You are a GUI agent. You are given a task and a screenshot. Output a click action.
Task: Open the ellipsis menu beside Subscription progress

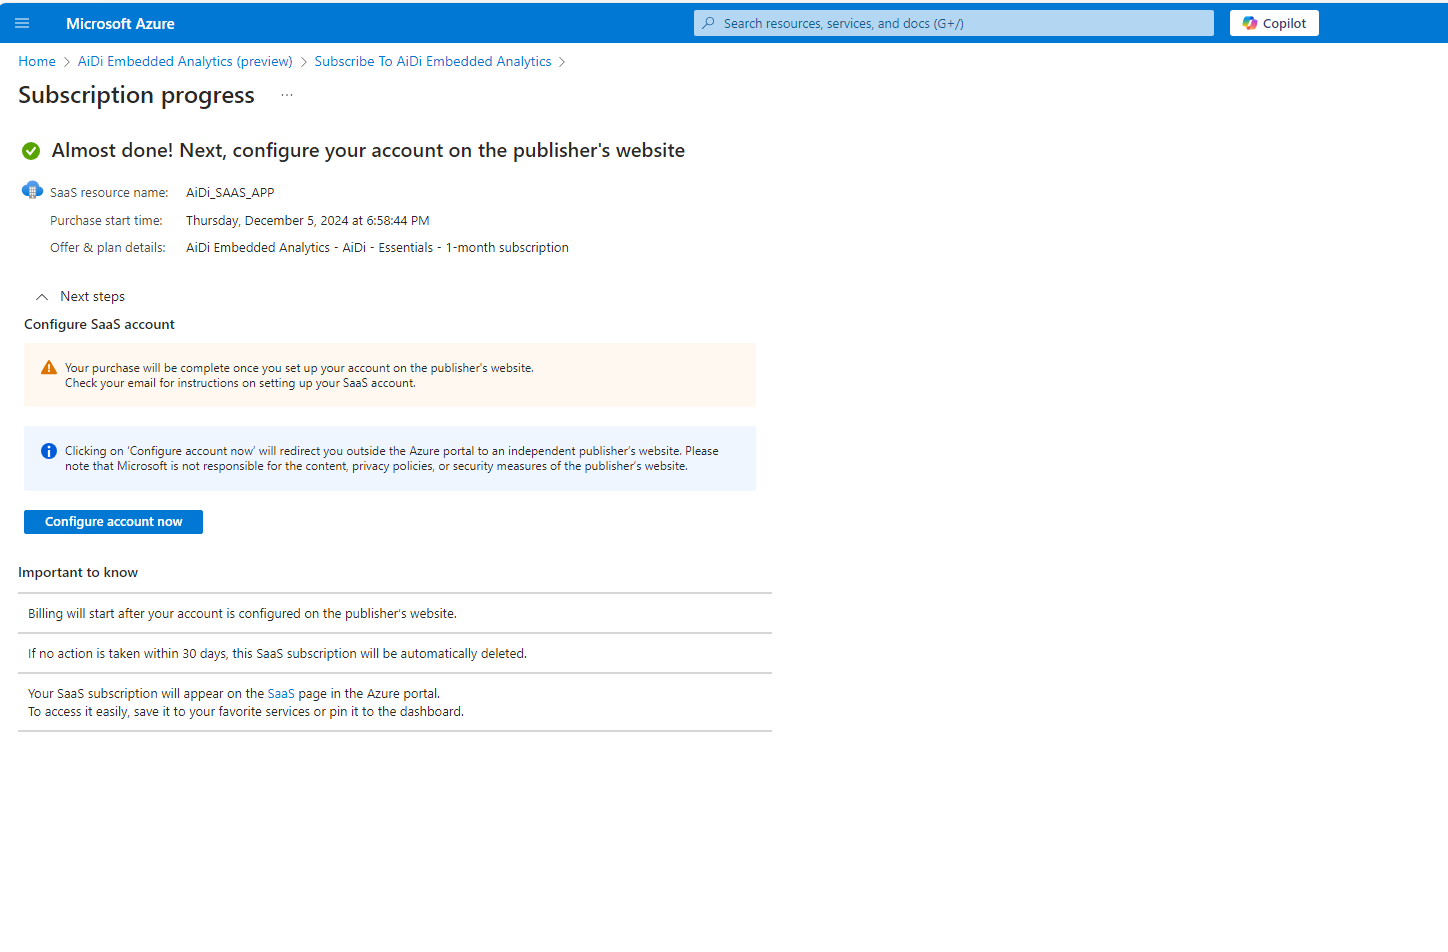[287, 95]
